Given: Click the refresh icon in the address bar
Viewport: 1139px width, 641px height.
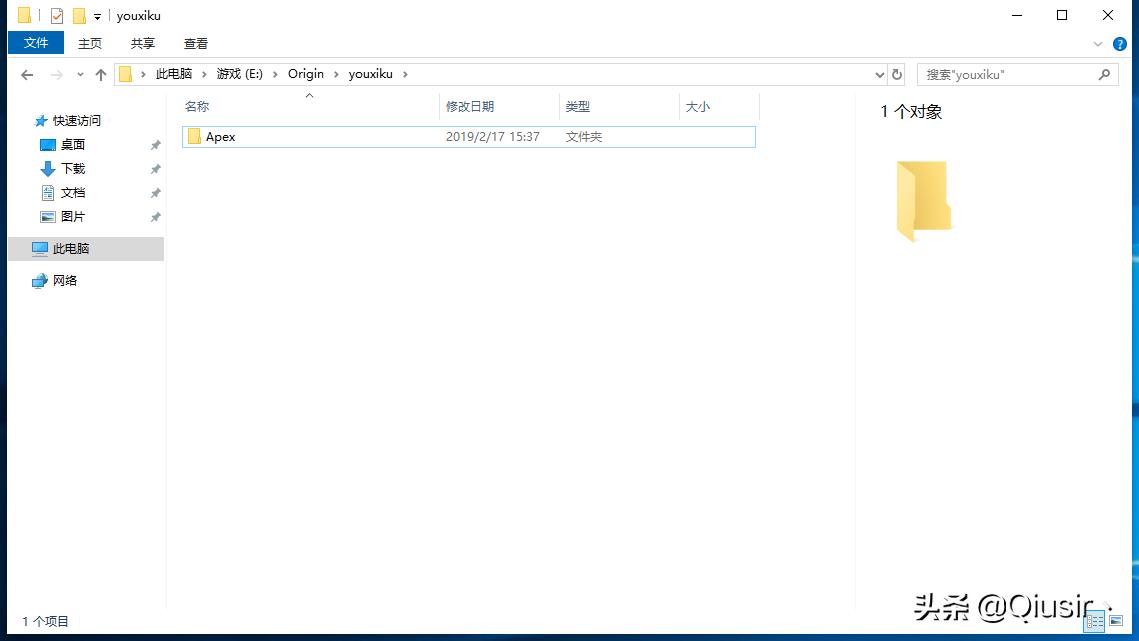Looking at the screenshot, I should click(896, 74).
